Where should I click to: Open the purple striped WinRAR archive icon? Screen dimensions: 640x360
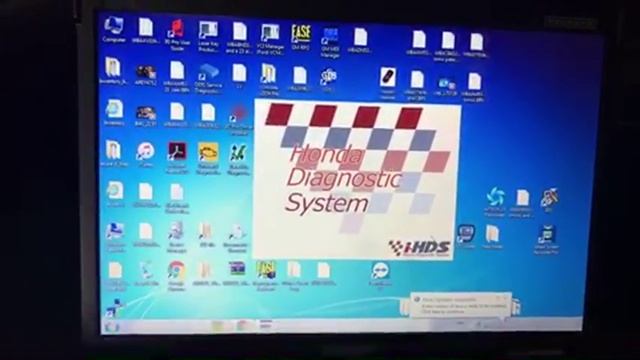(x=237, y=273)
